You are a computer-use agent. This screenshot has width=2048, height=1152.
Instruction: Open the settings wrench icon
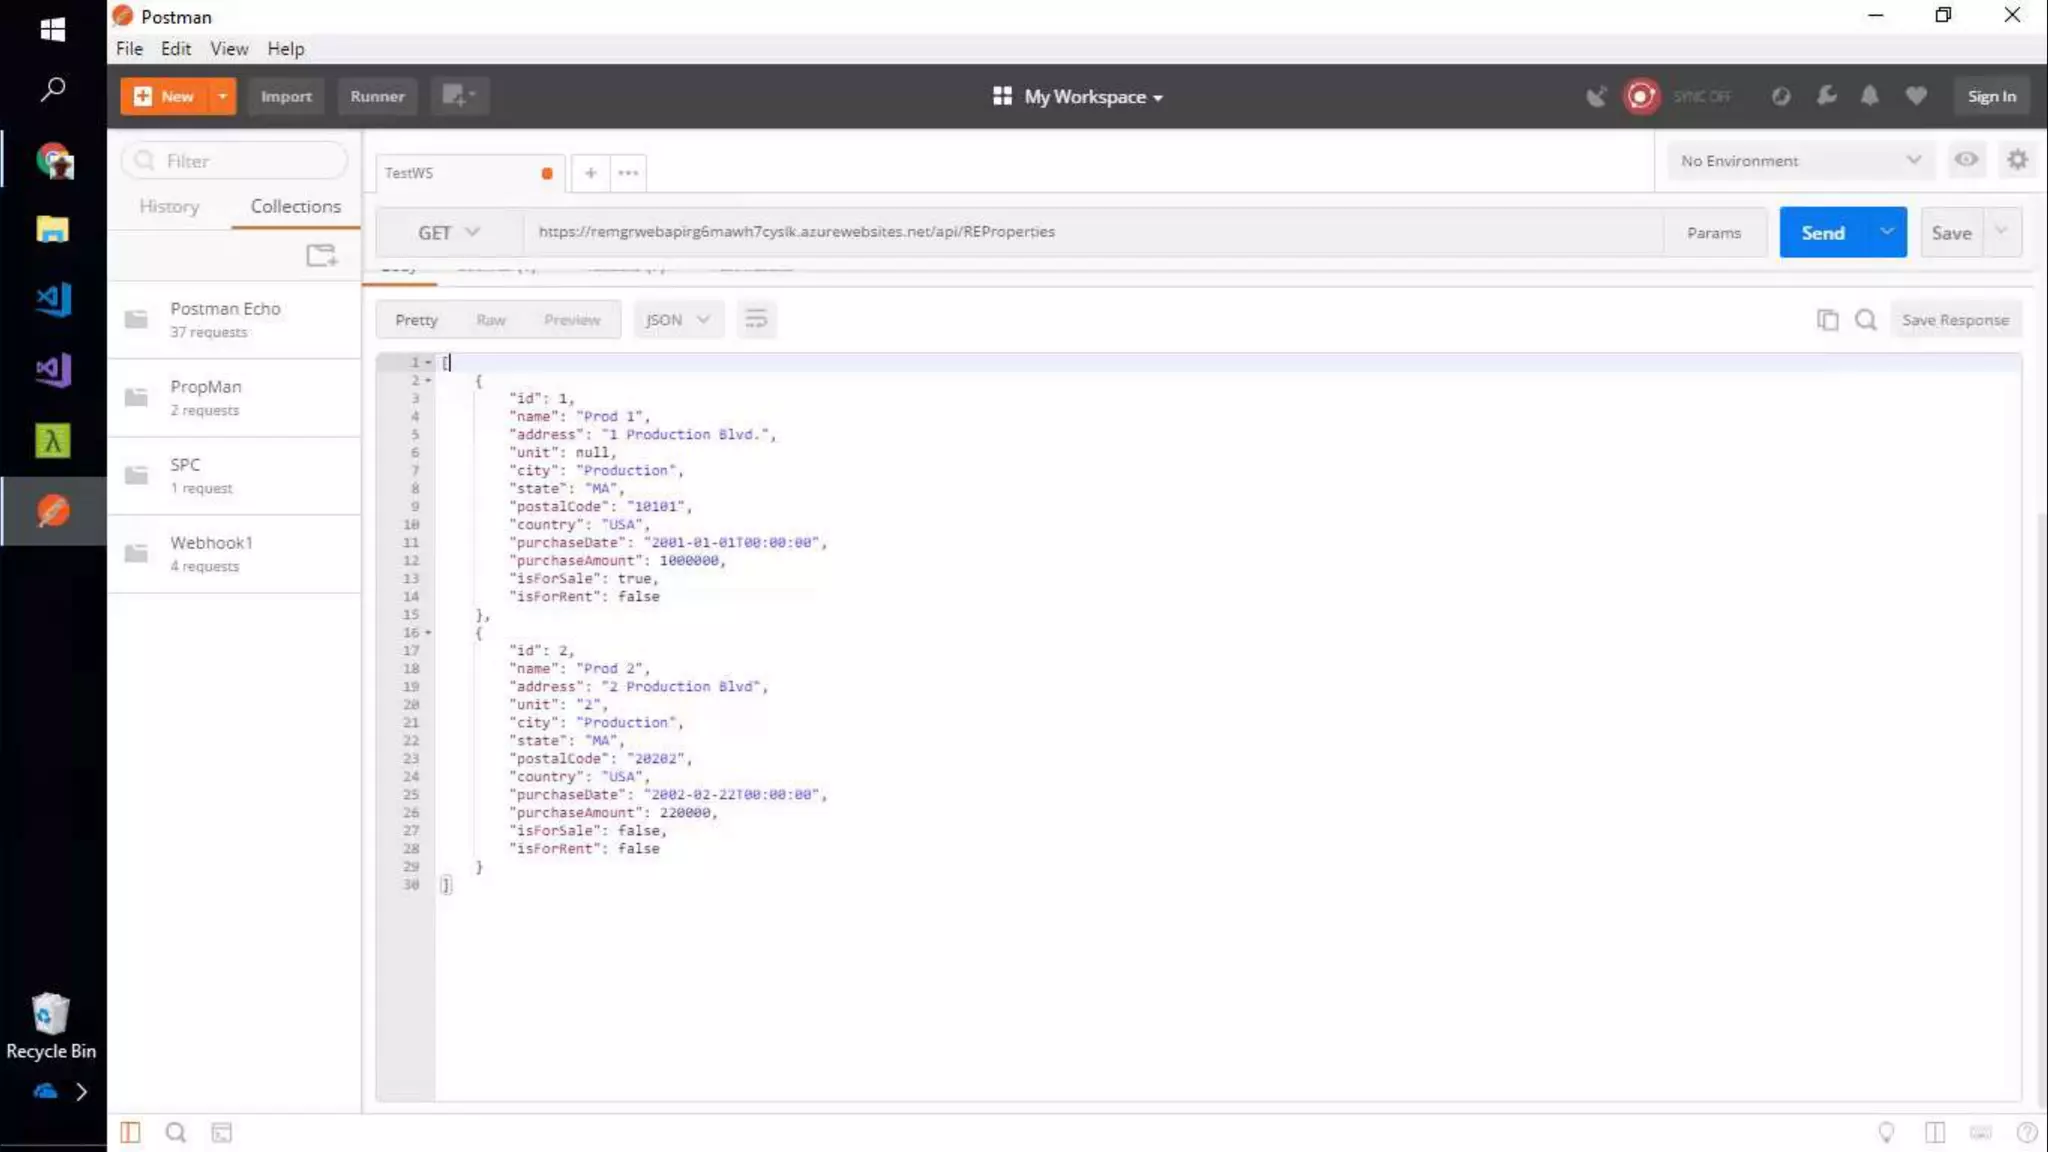tap(1826, 96)
